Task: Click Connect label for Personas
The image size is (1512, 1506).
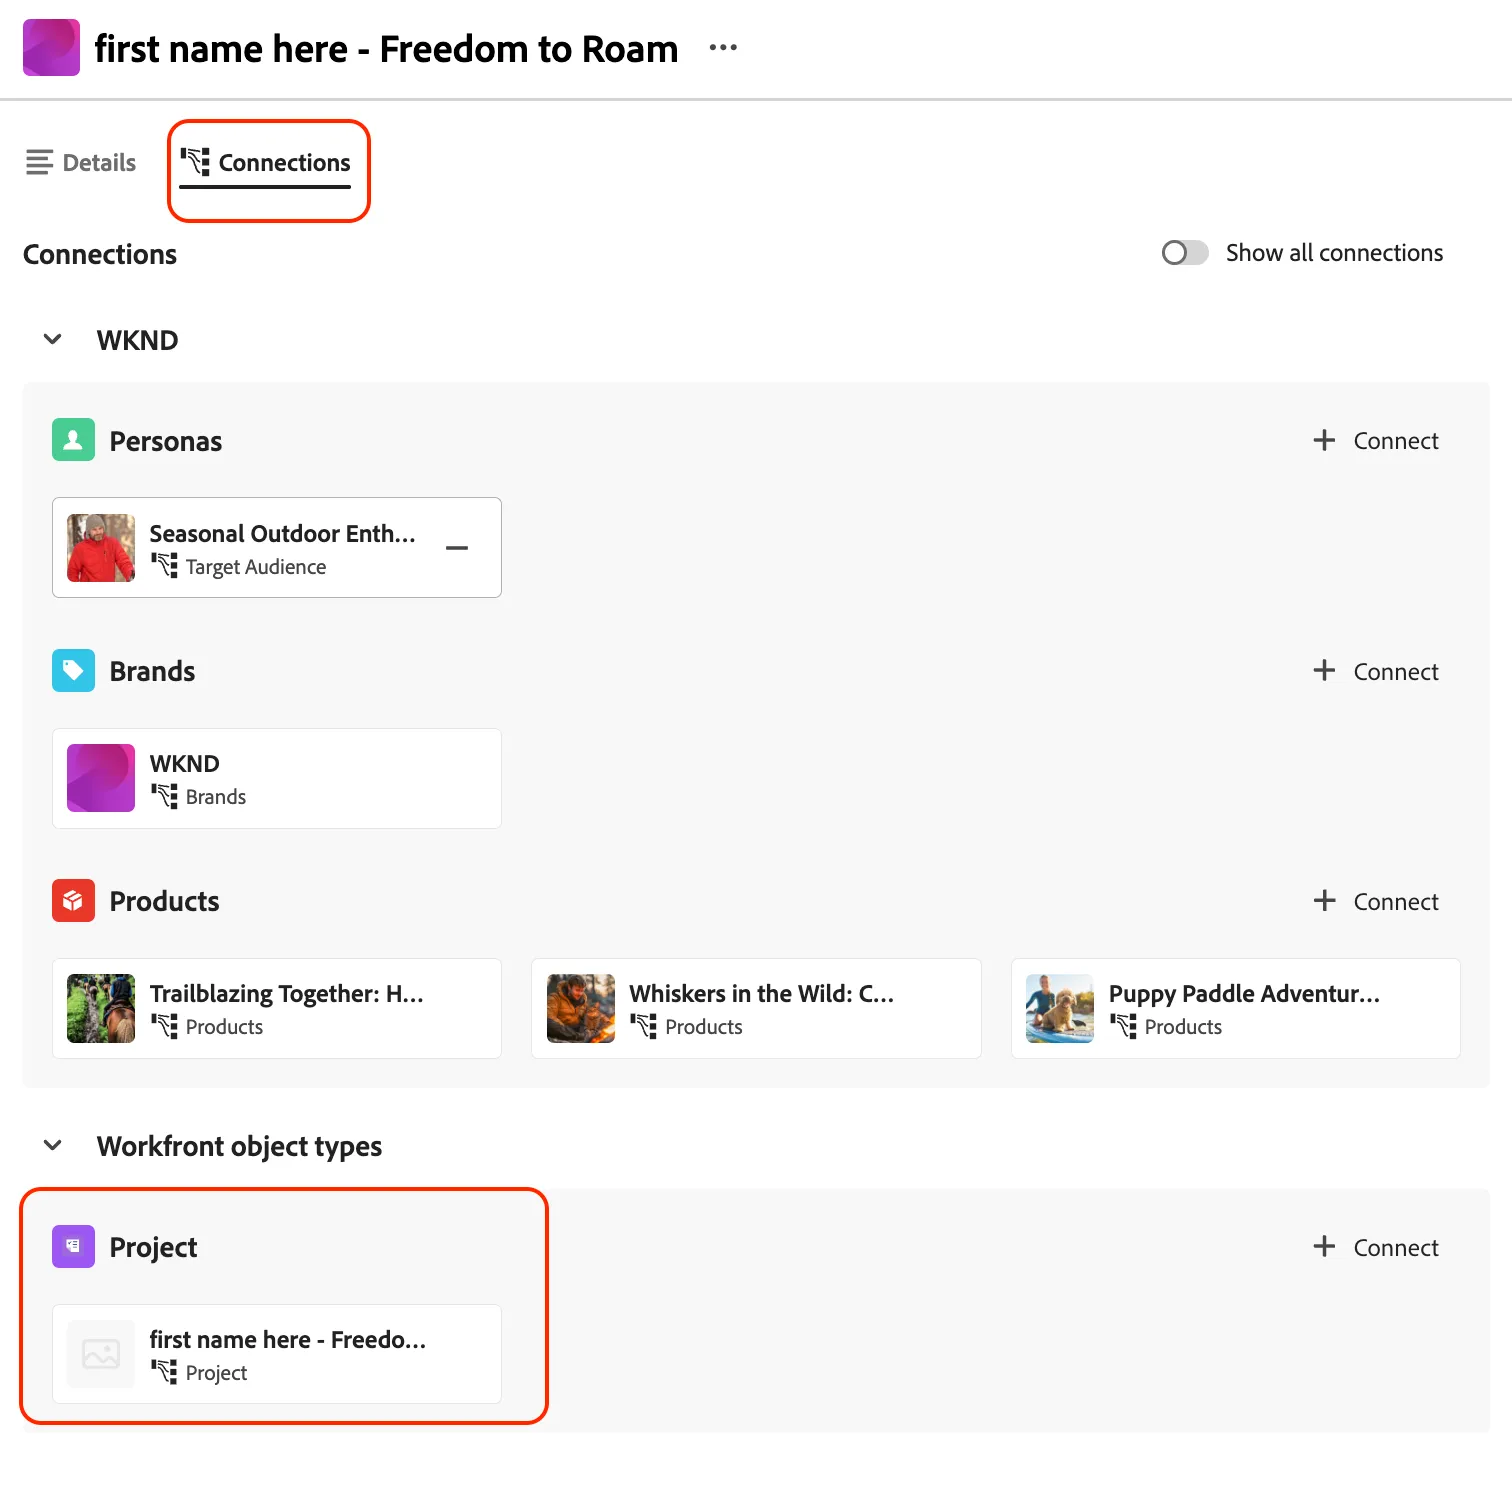Action: 1396,441
